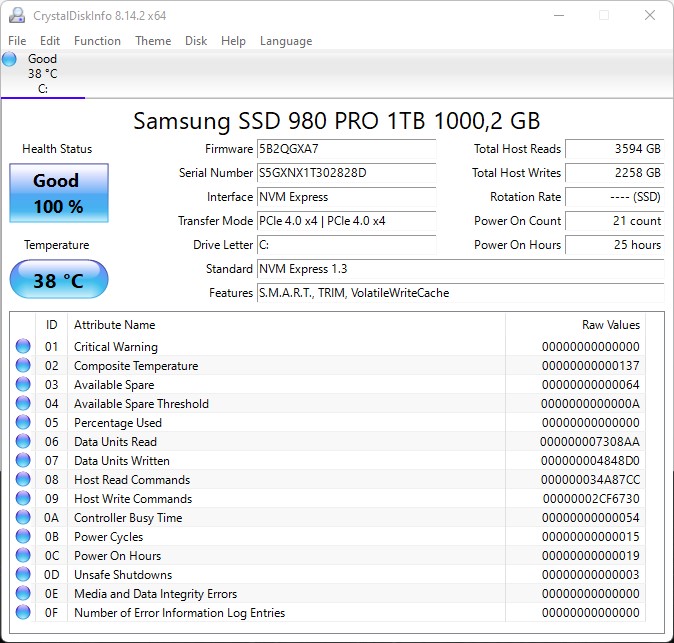Click the Serial Number field

[346, 173]
